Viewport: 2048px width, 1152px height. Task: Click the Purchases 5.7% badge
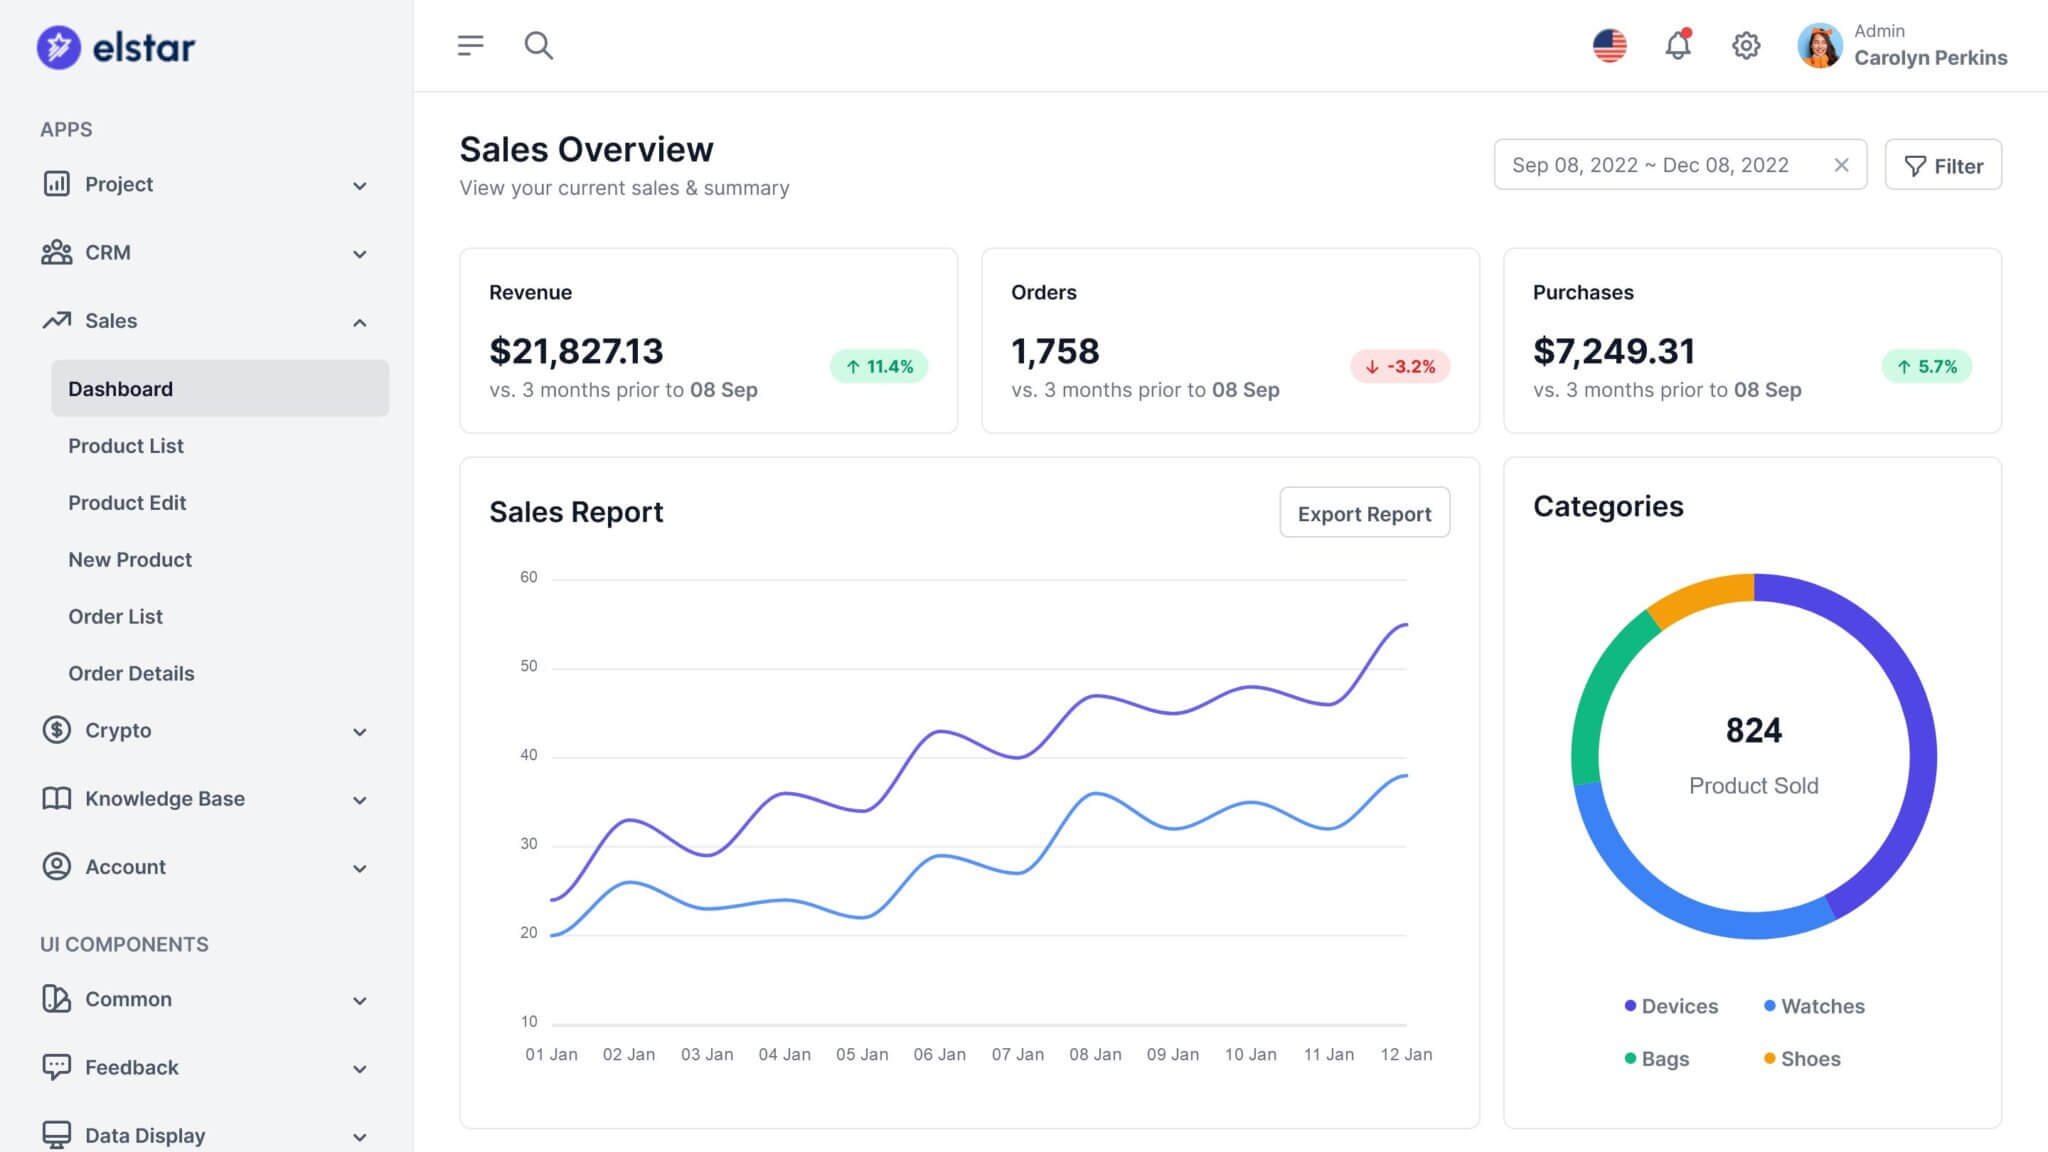[1927, 366]
